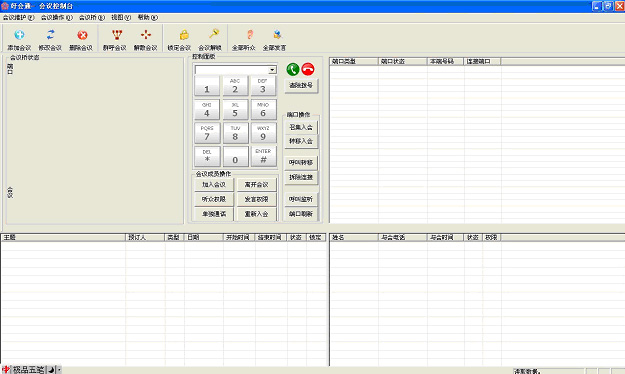
Task: Click the 重新入会 rejoin button
Action: (x=256, y=214)
